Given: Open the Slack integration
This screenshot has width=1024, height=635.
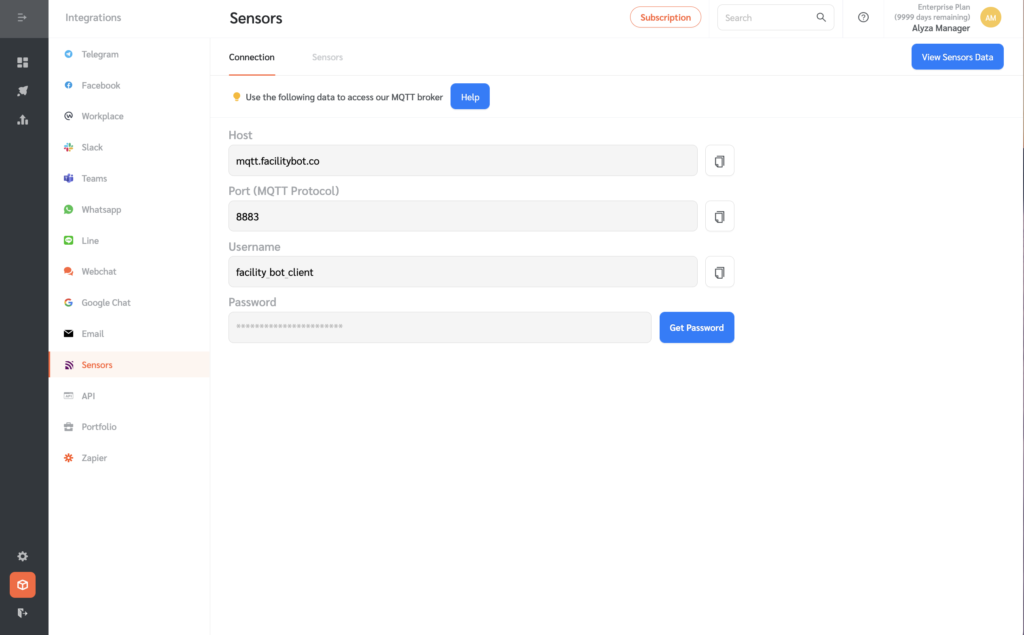Looking at the screenshot, I should pyautogui.click(x=94, y=147).
